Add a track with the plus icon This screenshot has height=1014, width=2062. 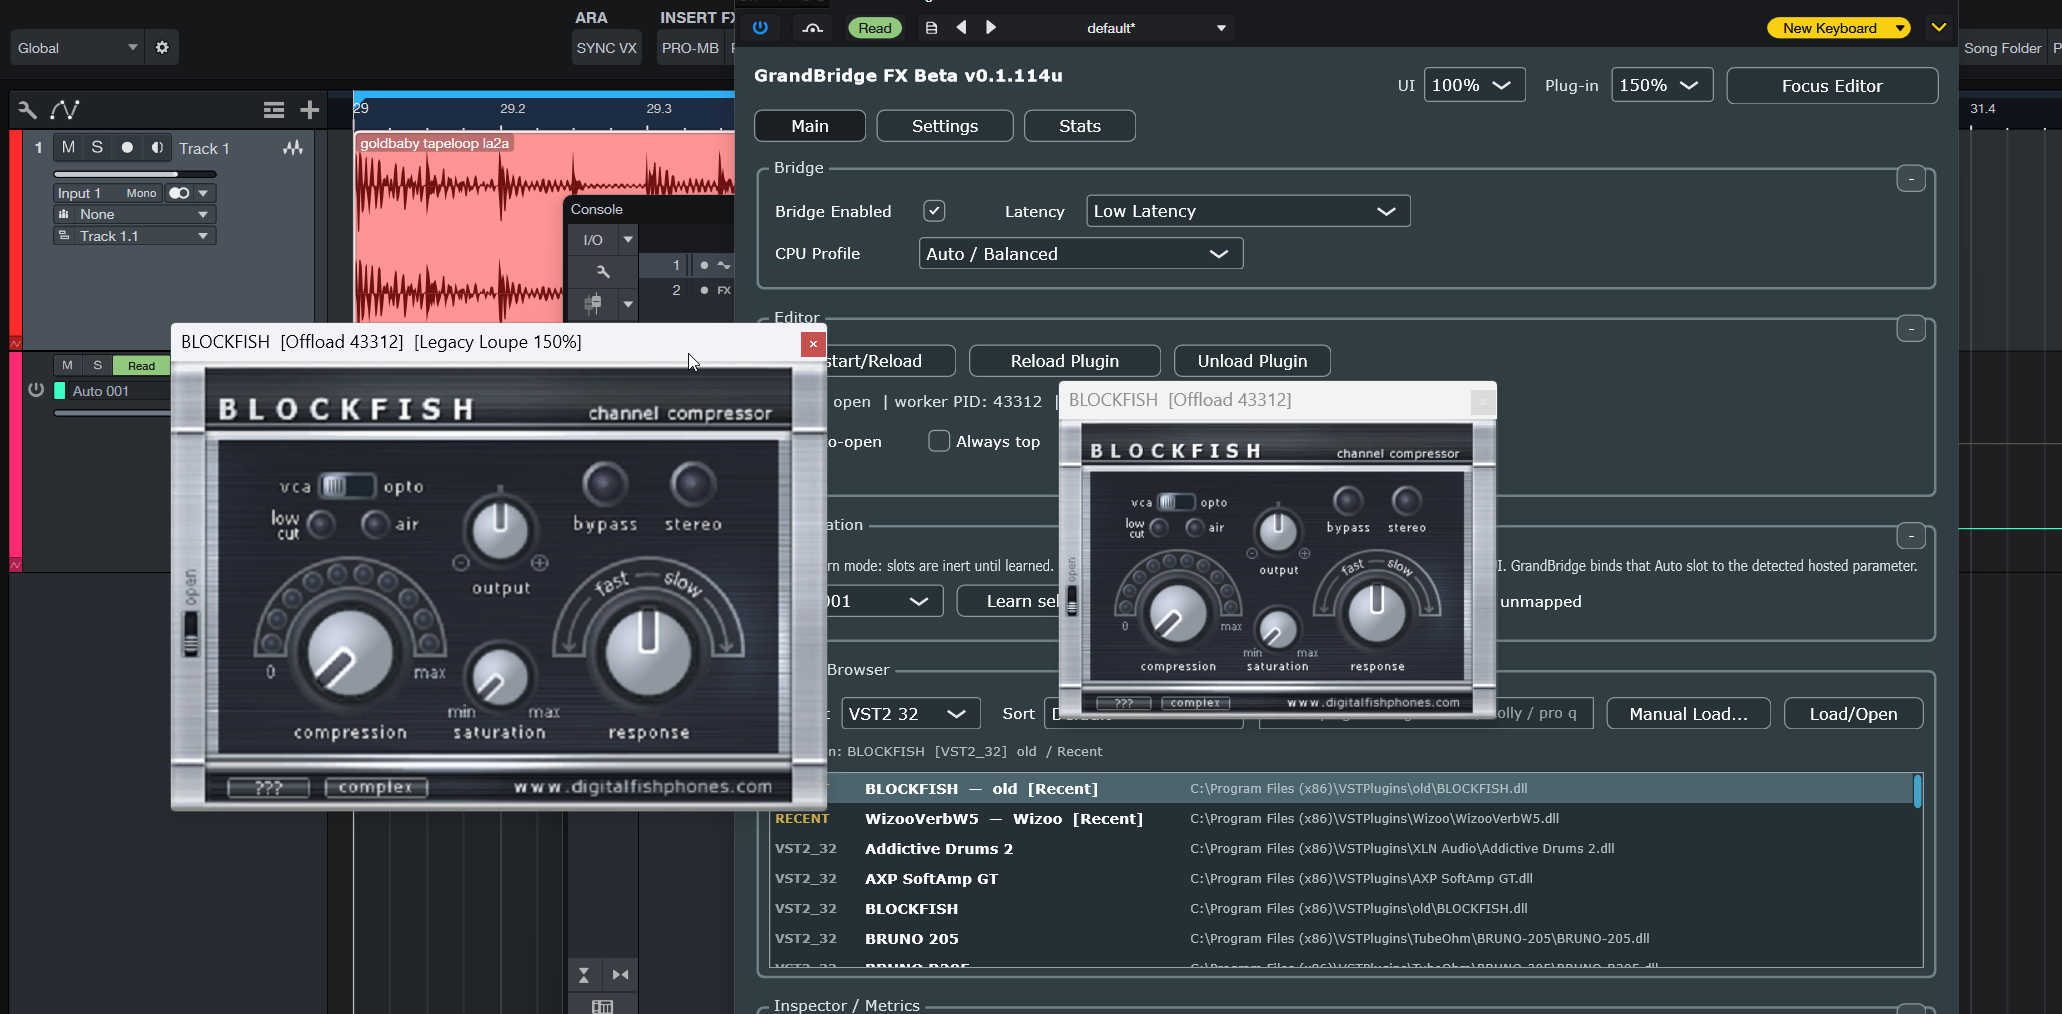pos(310,110)
